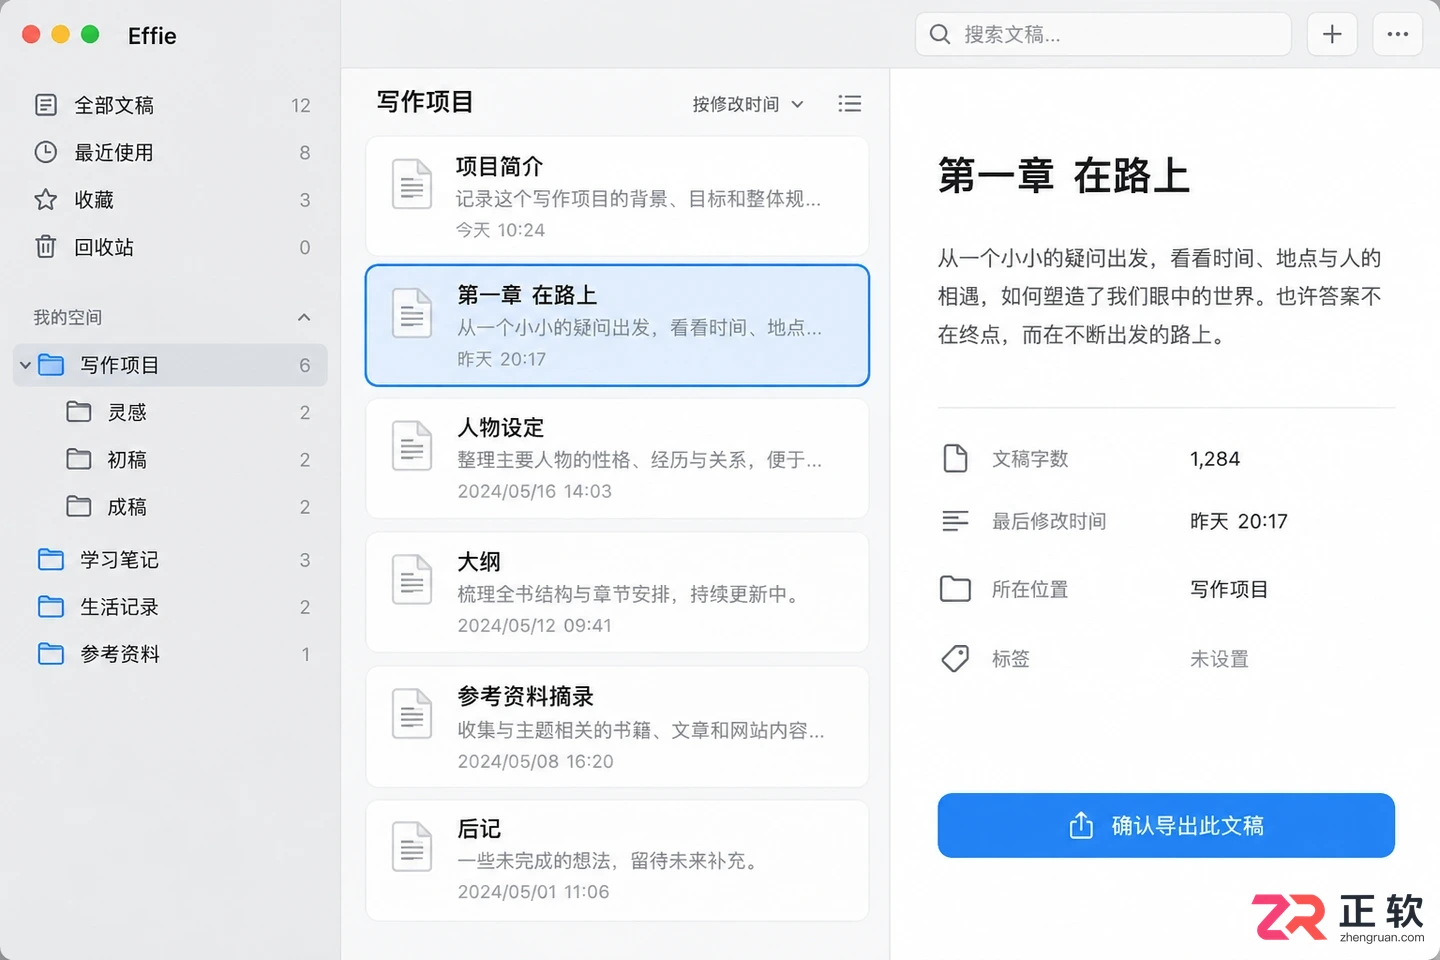Screen dimensions: 1440x960
Task: Select 最近使用 label in sidebar
Action: click(114, 152)
